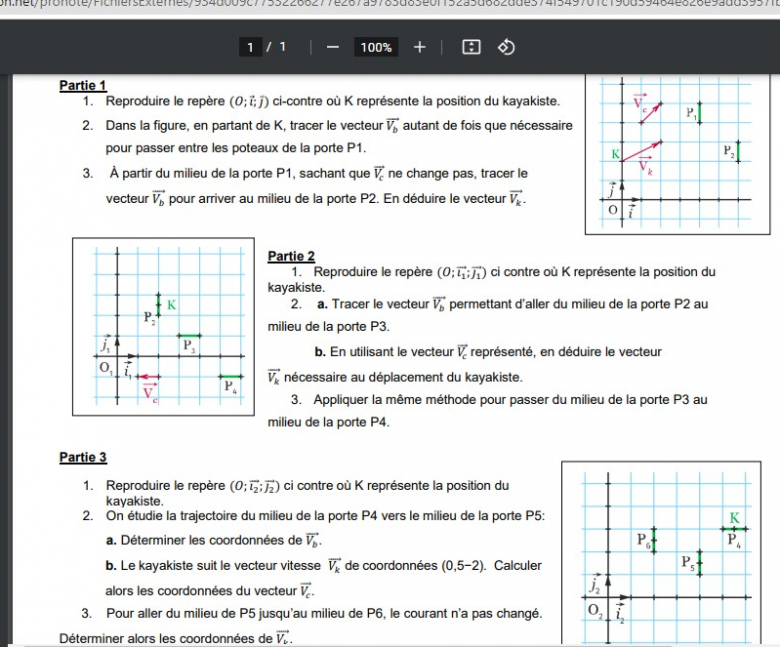Click text 'milieu de la porte P4.'

[x=328, y=422]
